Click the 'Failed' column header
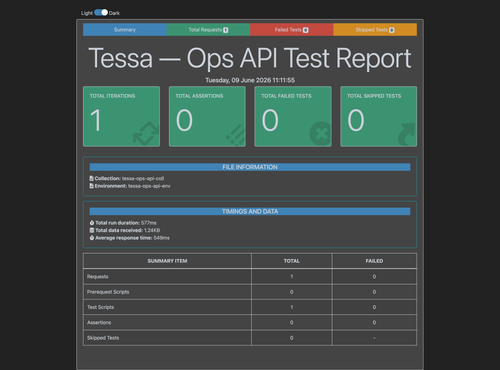Screen dimensions: 500x370 click(x=374, y=261)
